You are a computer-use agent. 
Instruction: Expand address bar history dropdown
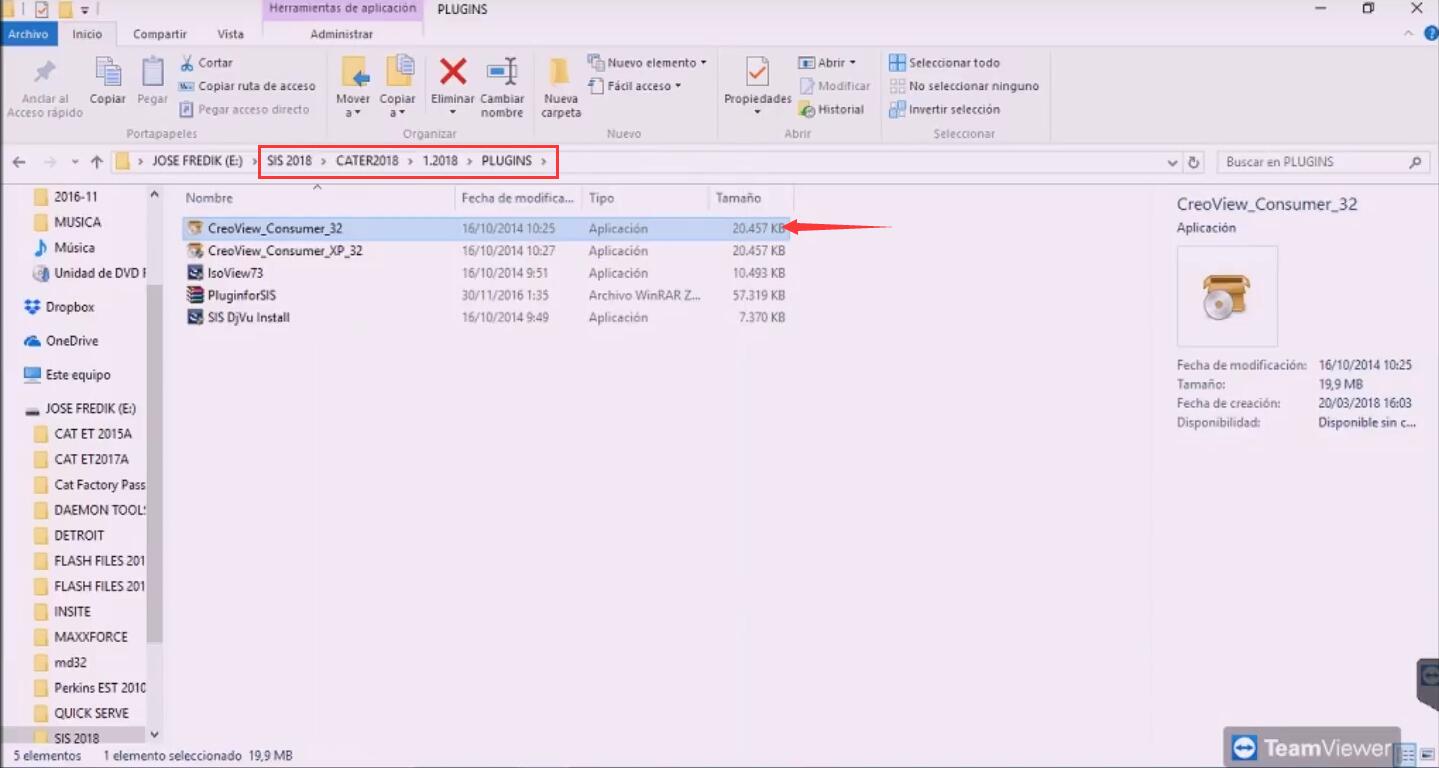[x=1173, y=162]
